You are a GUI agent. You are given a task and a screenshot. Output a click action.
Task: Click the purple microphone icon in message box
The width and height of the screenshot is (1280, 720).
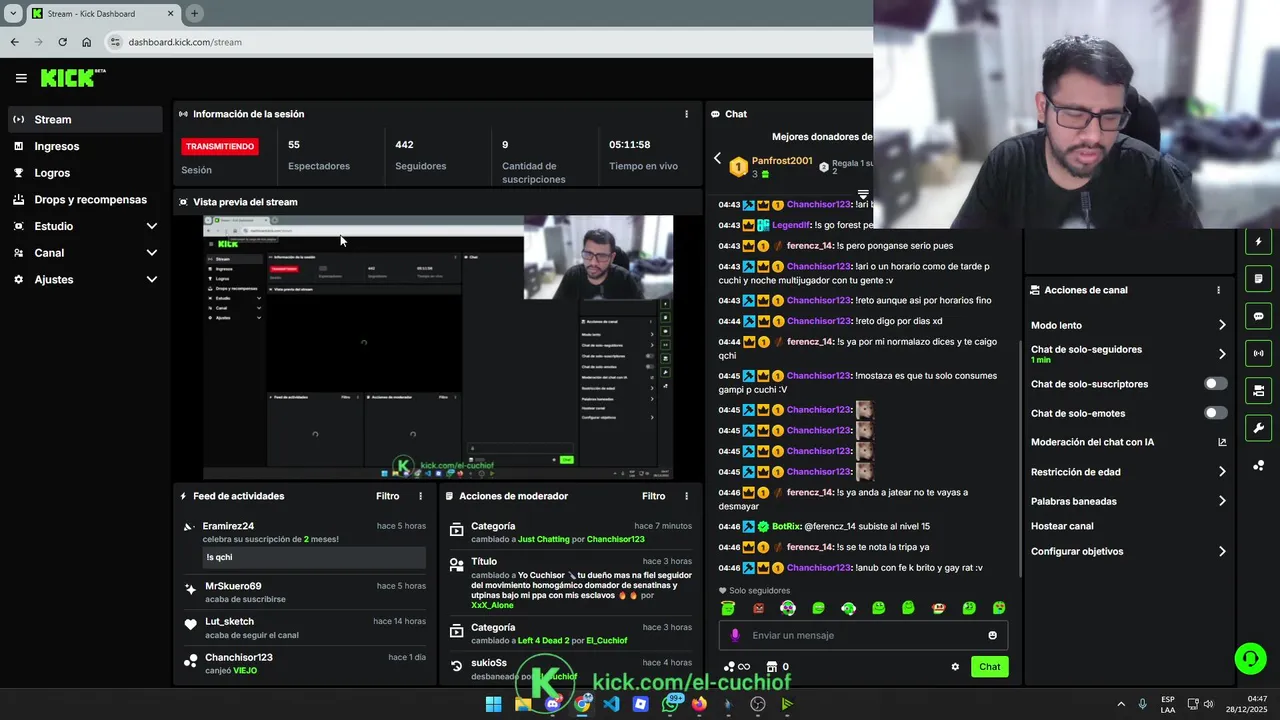(735, 635)
